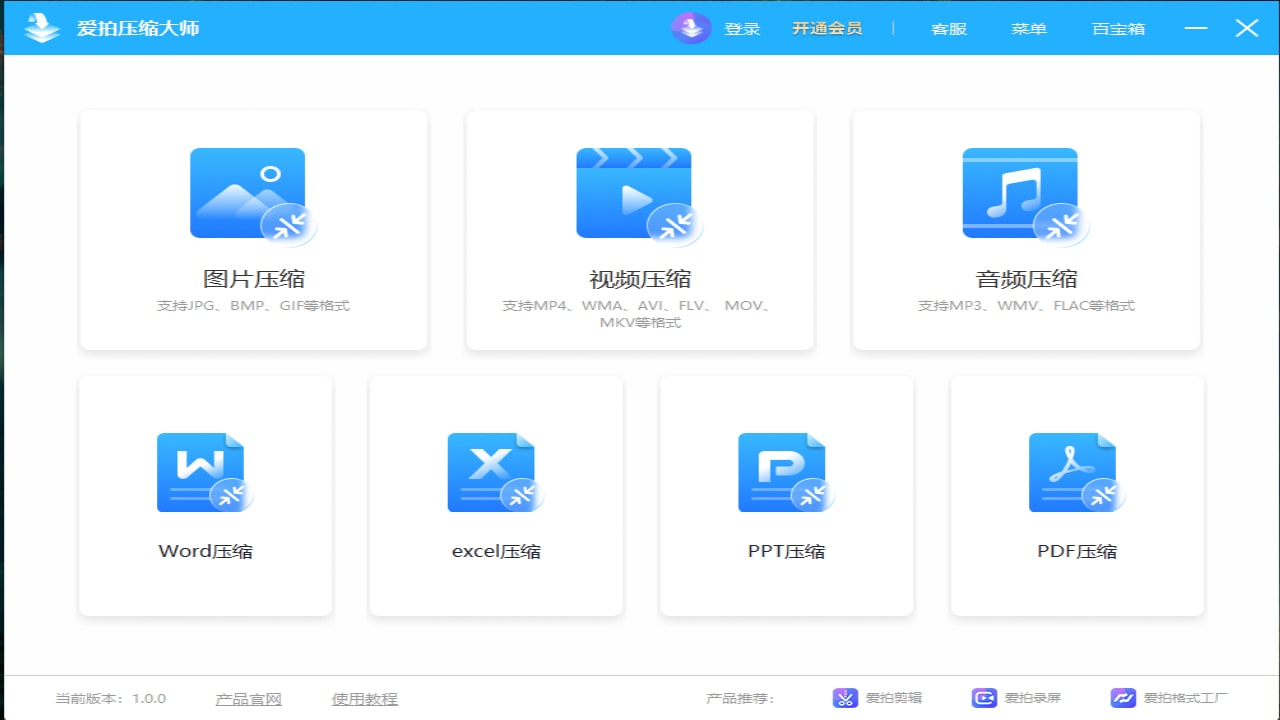The width and height of the screenshot is (1280, 720).
Task: Select the 音频压缩 title text
Action: 1026,279
